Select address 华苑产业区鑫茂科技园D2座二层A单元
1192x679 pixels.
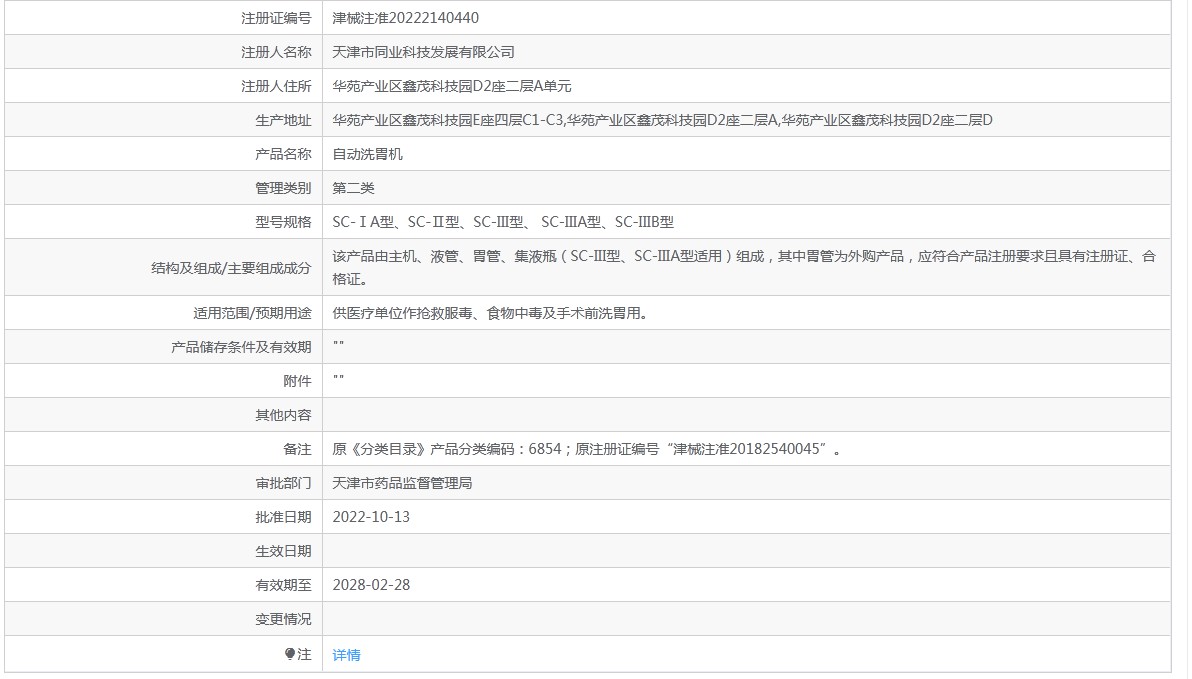tap(452, 86)
